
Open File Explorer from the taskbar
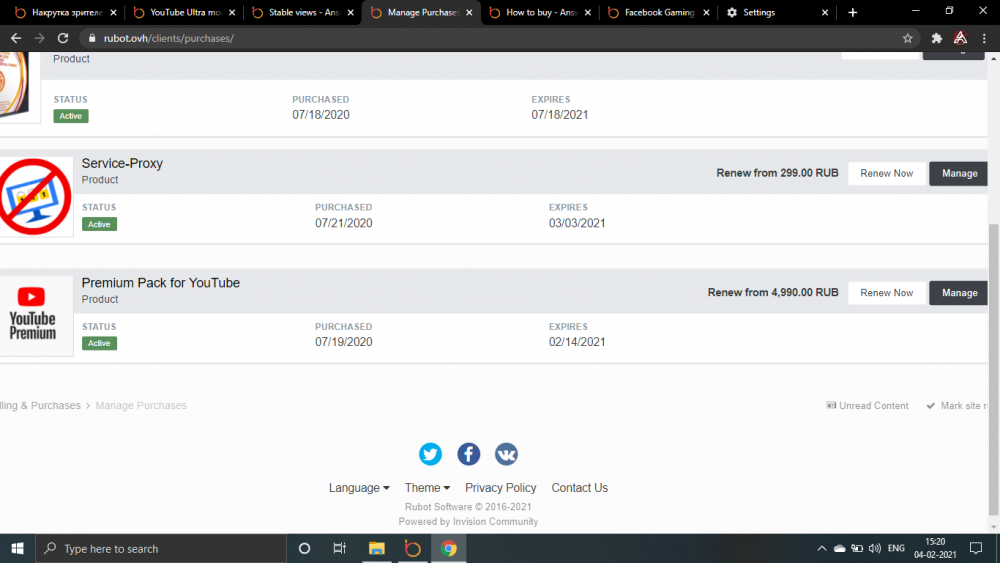377,548
